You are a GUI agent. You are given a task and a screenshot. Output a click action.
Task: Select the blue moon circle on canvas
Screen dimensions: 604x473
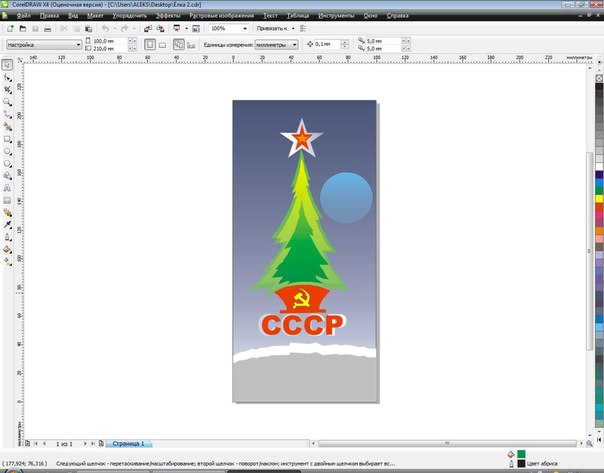[x=346, y=198]
